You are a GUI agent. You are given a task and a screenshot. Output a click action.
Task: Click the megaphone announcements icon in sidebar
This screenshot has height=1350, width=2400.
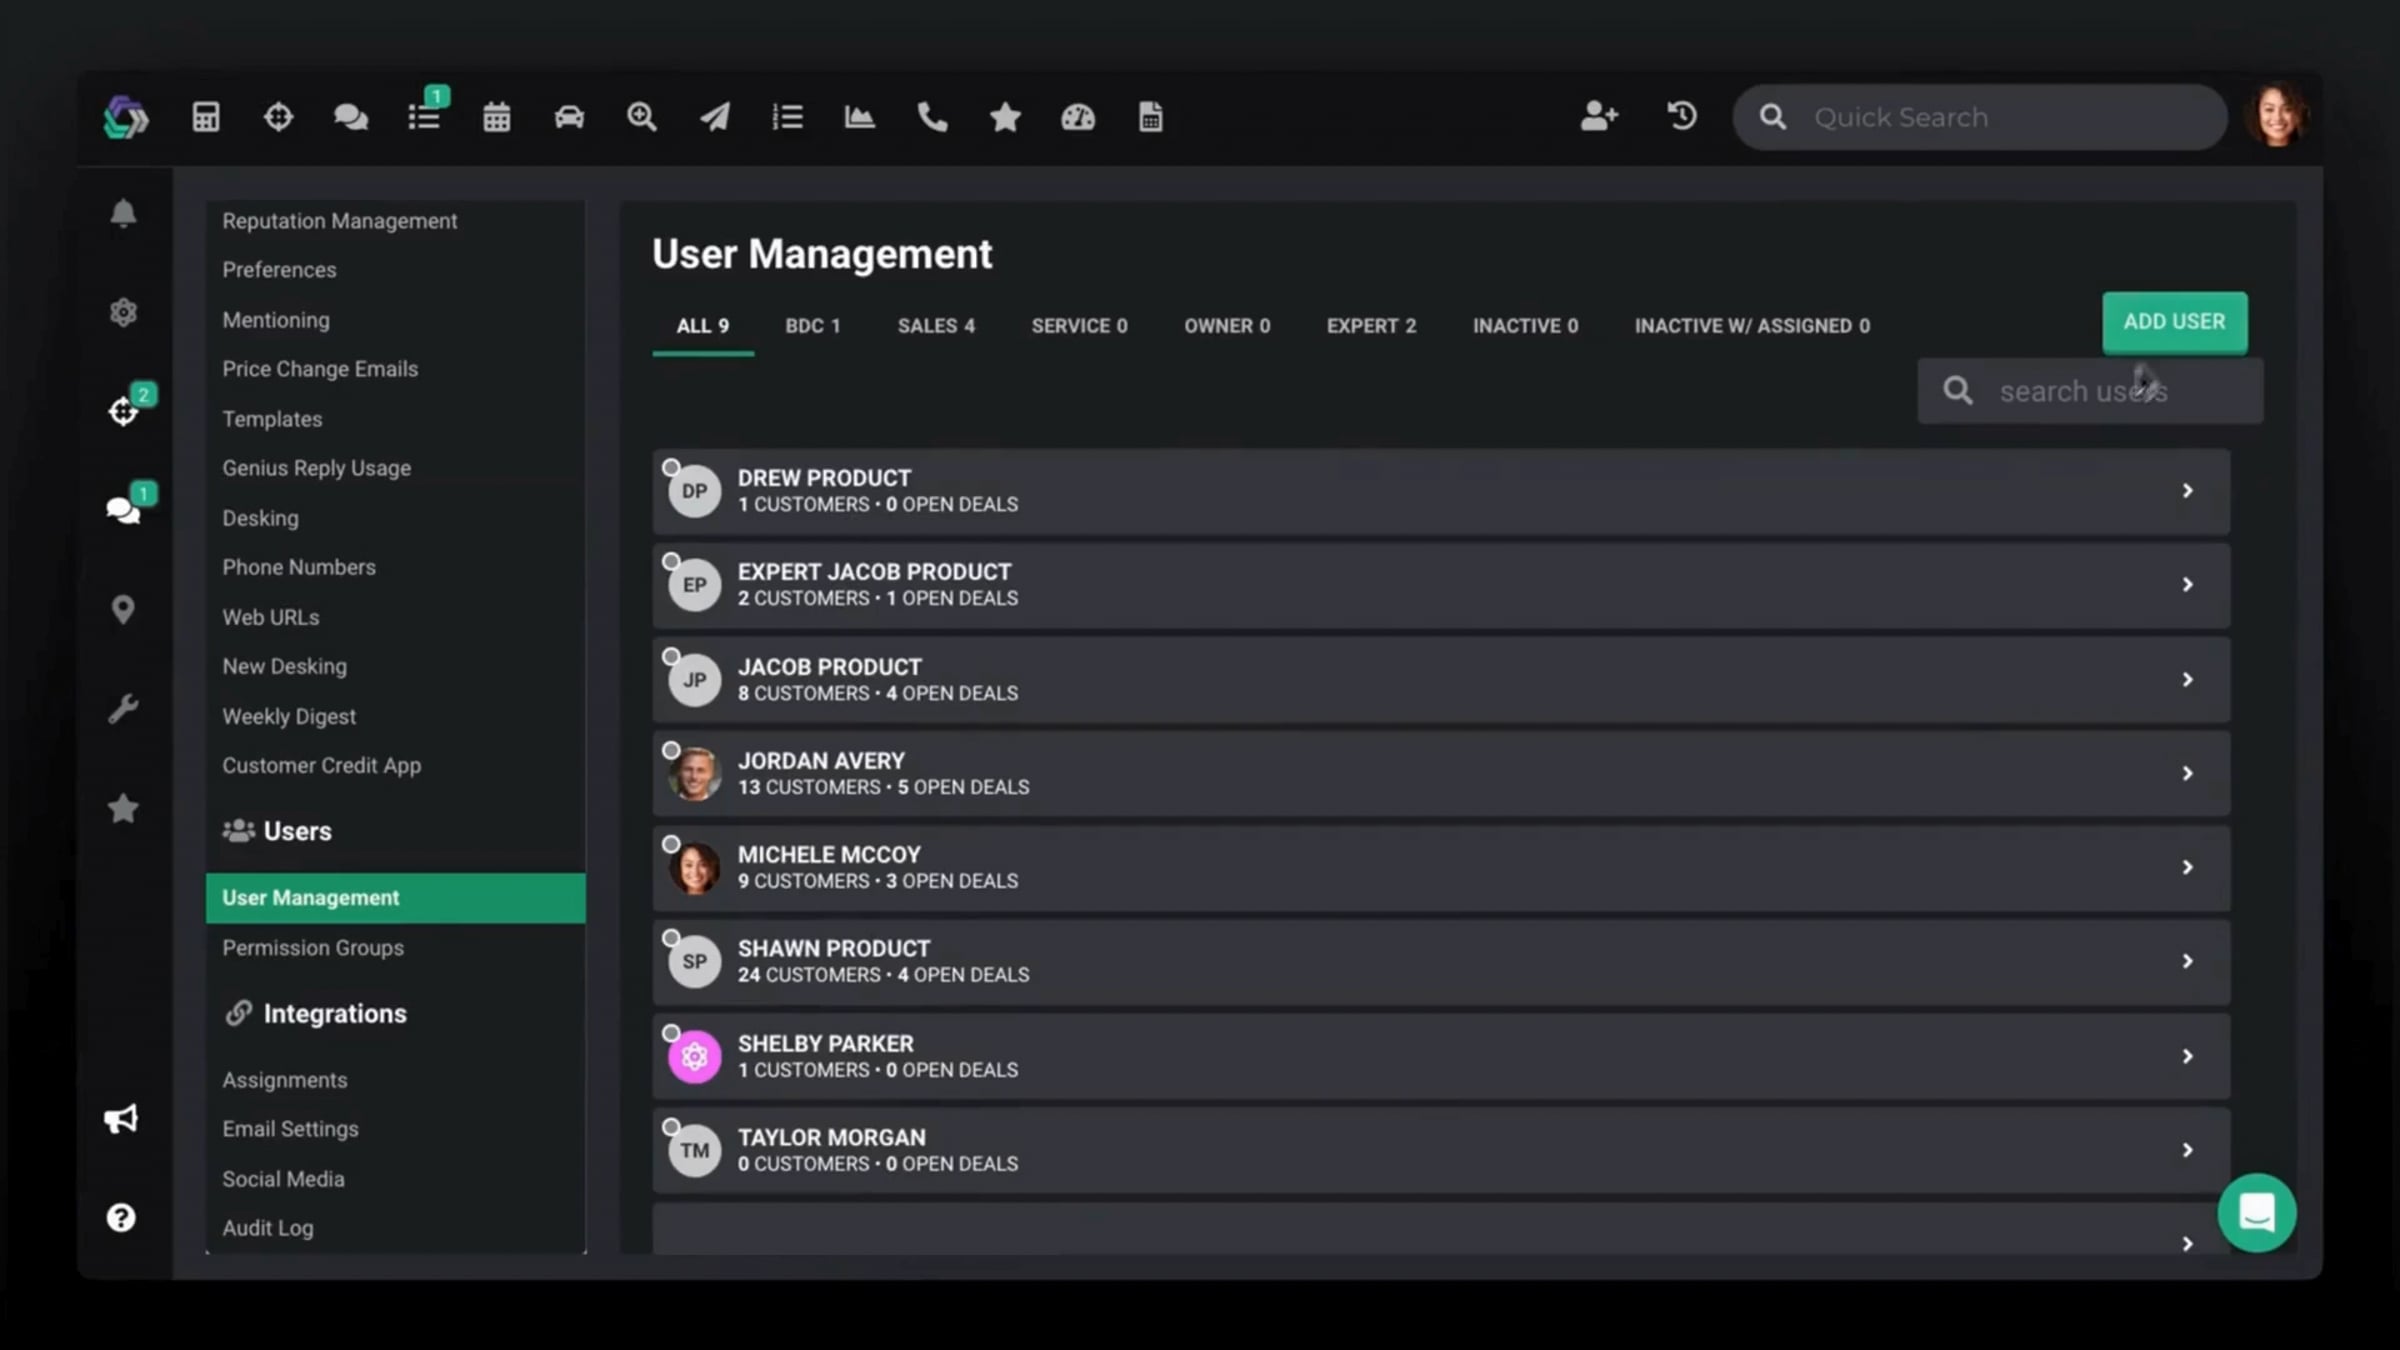point(122,1118)
